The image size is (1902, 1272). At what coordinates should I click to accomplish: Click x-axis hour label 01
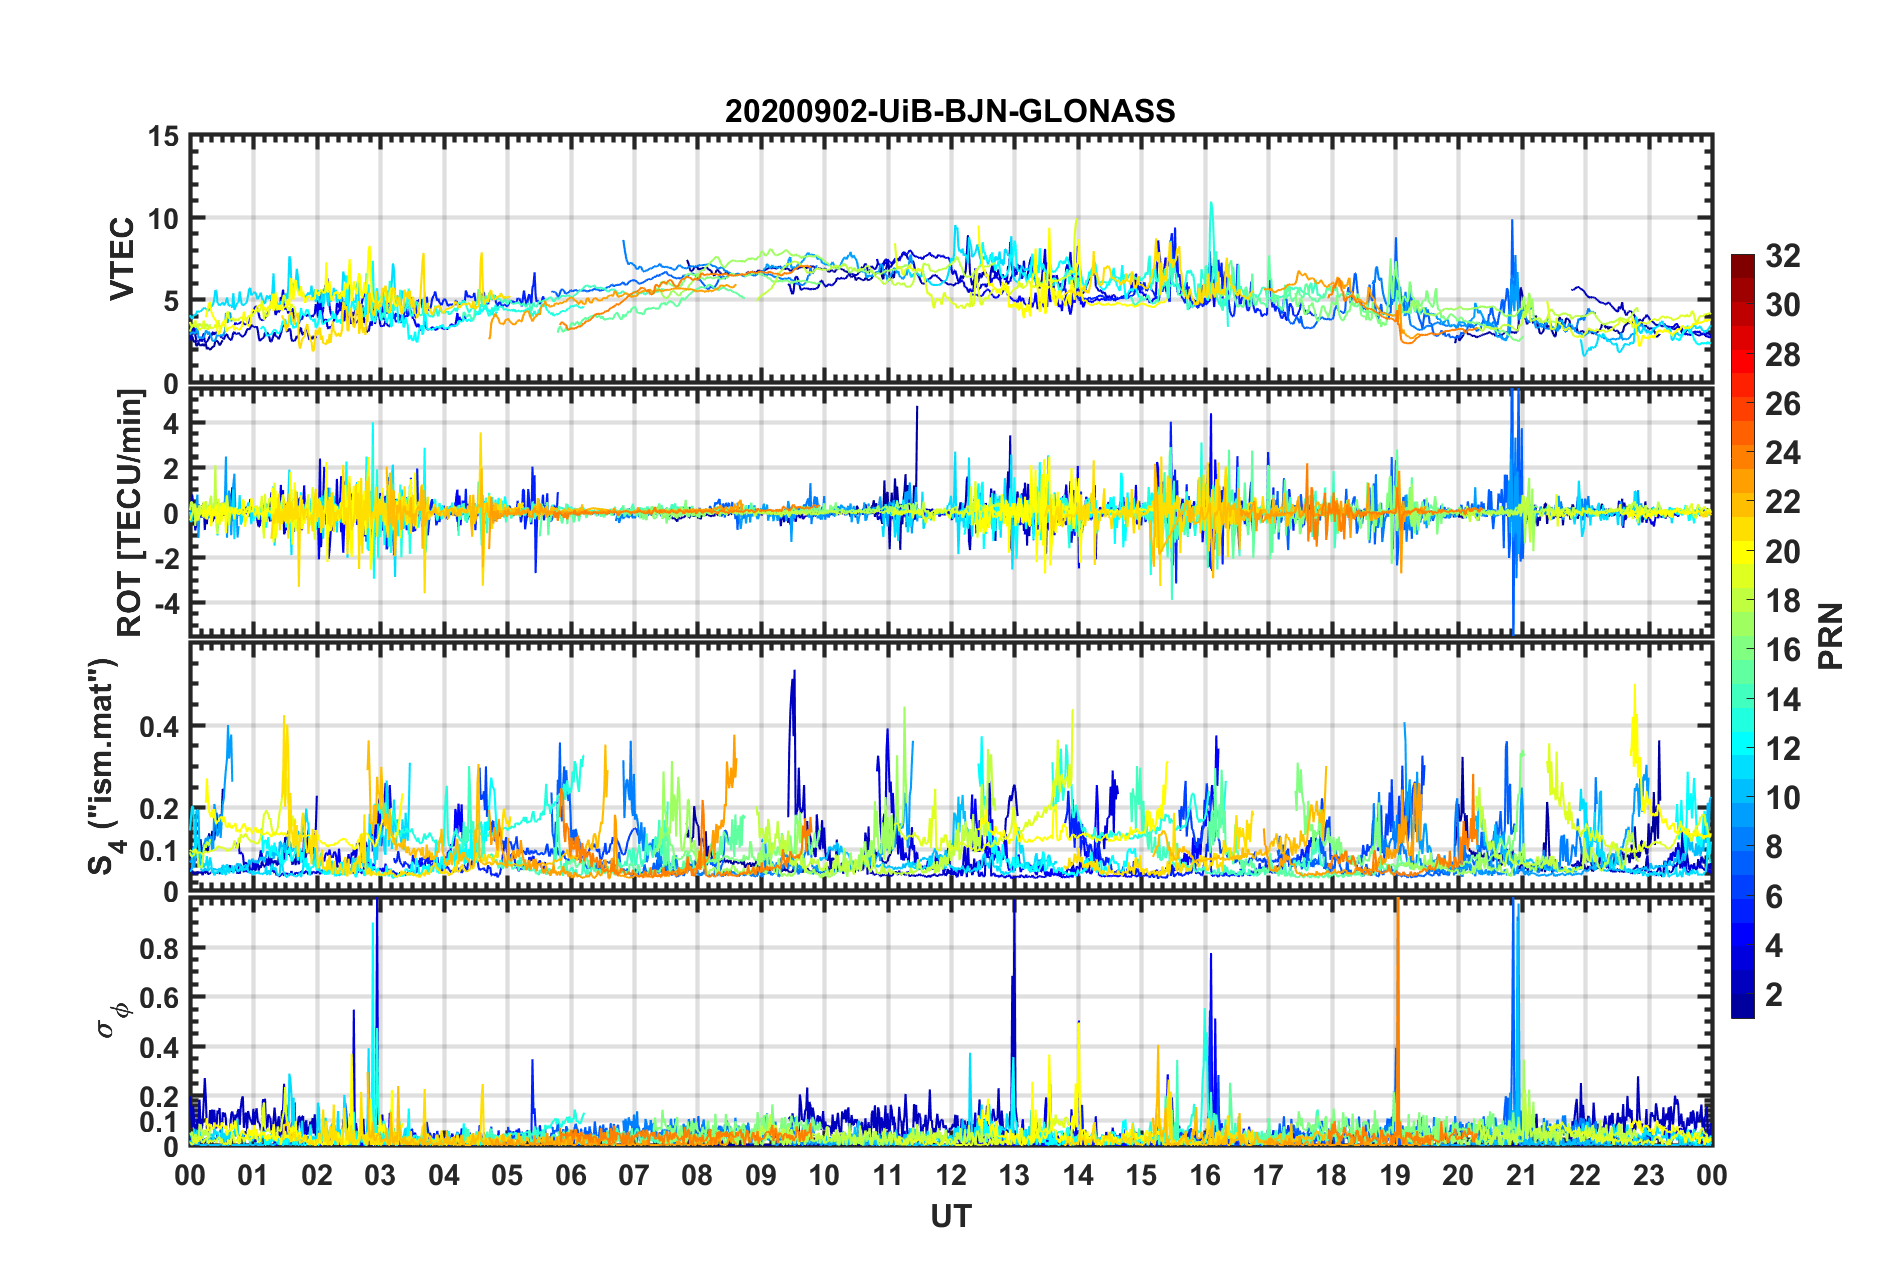pyautogui.click(x=253, y=1175)
